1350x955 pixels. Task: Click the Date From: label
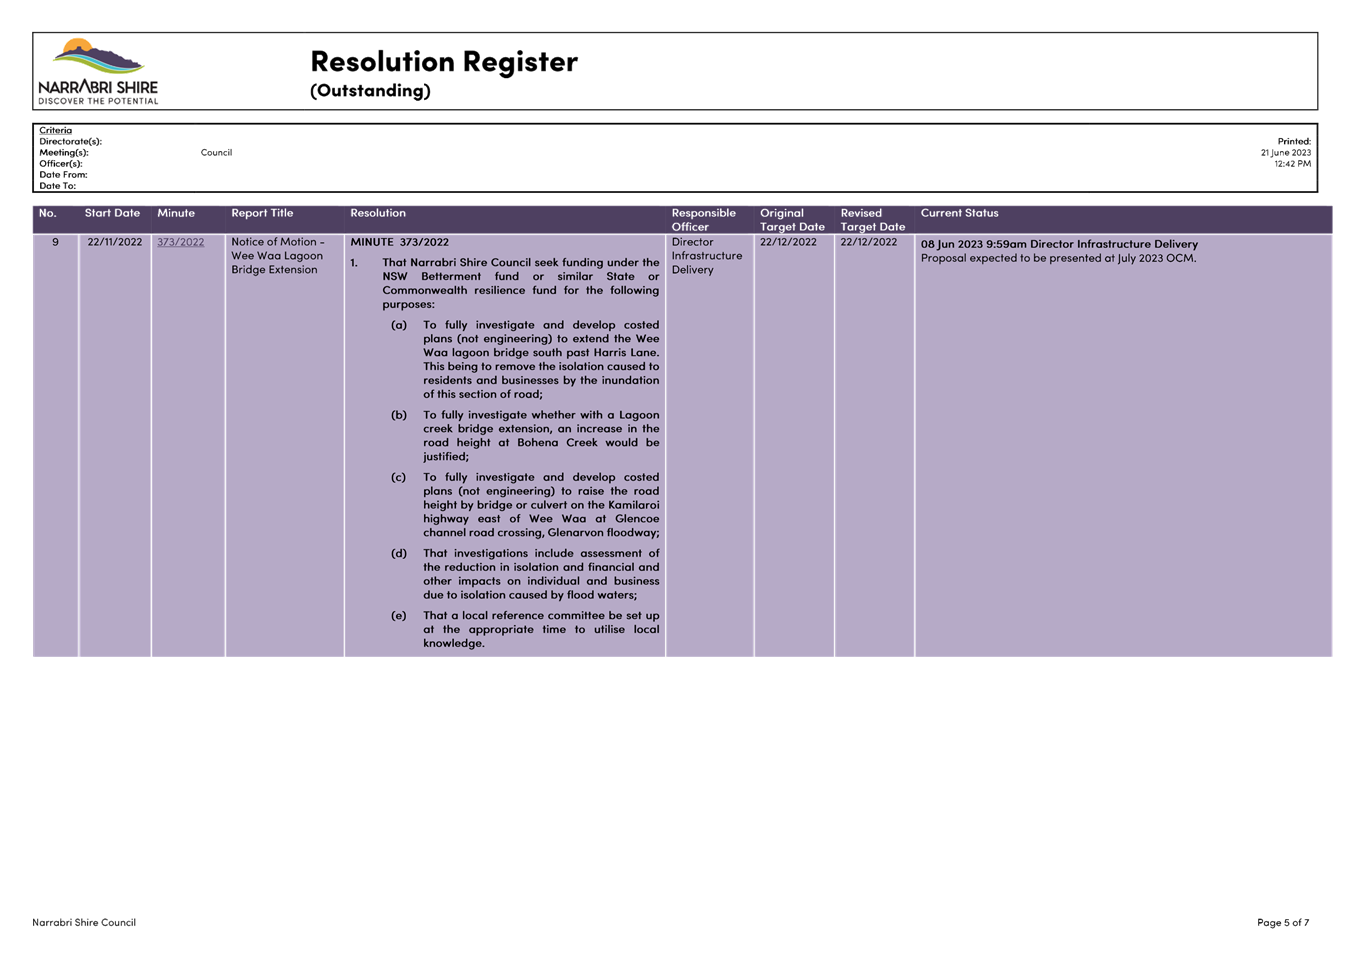tap(63, 174)
